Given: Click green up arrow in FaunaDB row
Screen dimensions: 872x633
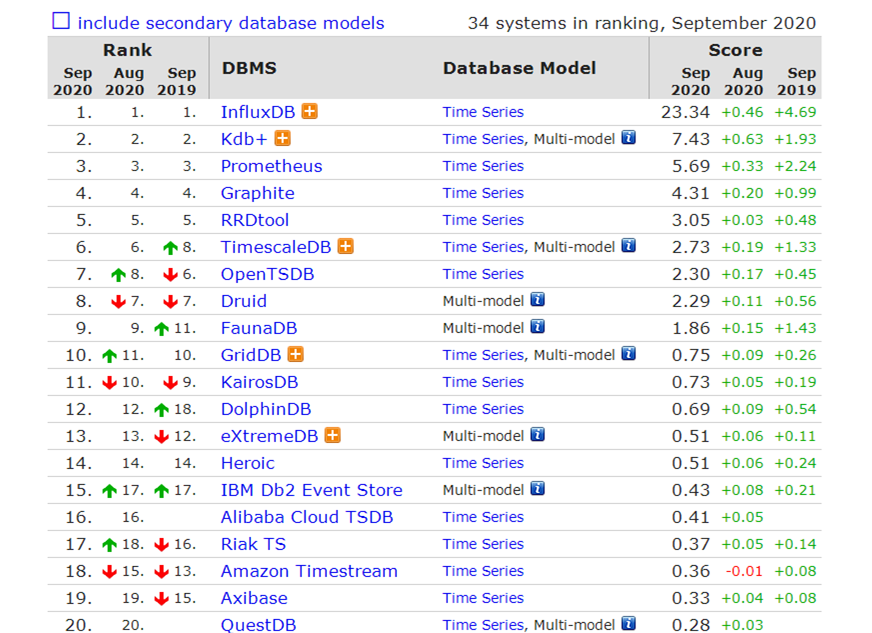Looking at the screenshot, I should point(161,329).
